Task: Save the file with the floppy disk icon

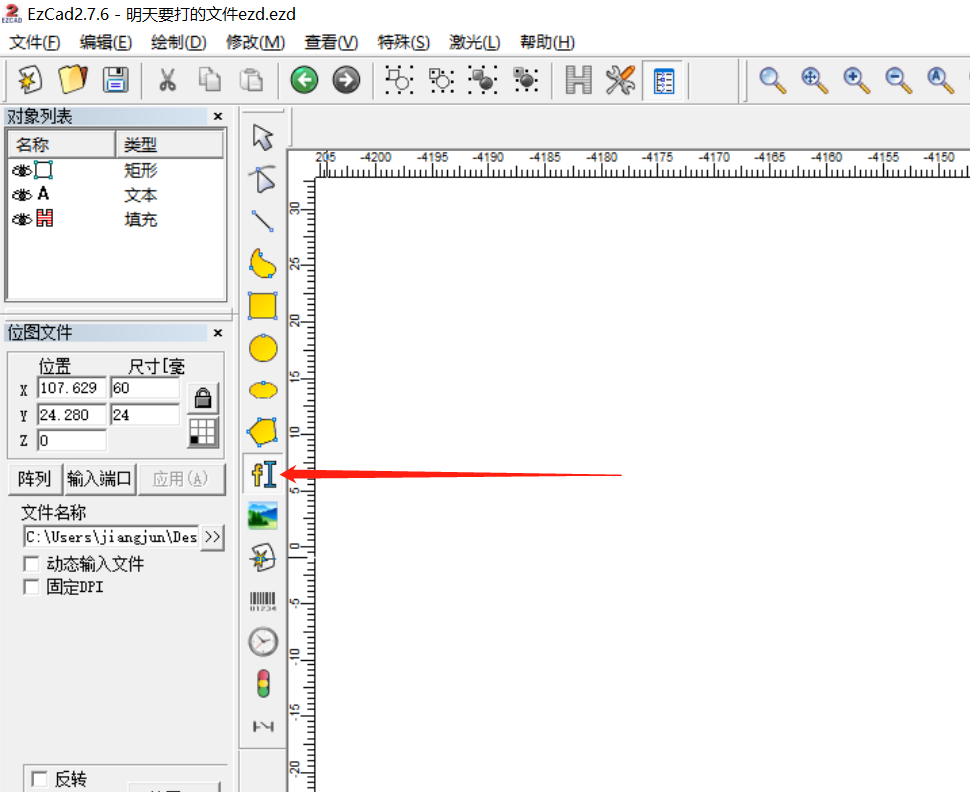Action: (x=116, y=80)
